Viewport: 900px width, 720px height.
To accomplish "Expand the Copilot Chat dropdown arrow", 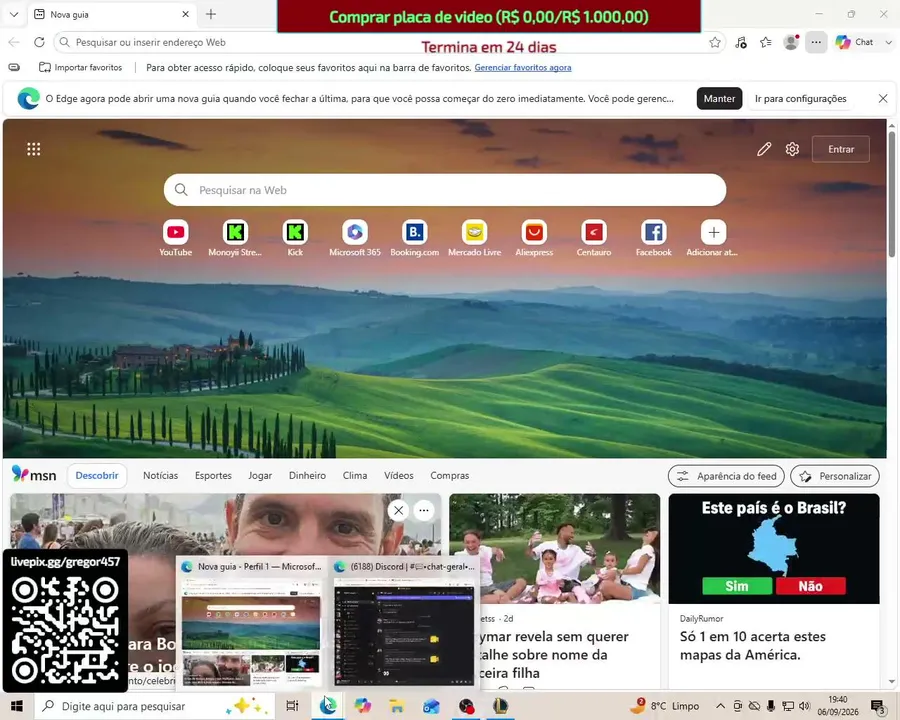I will [x=889, y=42].
